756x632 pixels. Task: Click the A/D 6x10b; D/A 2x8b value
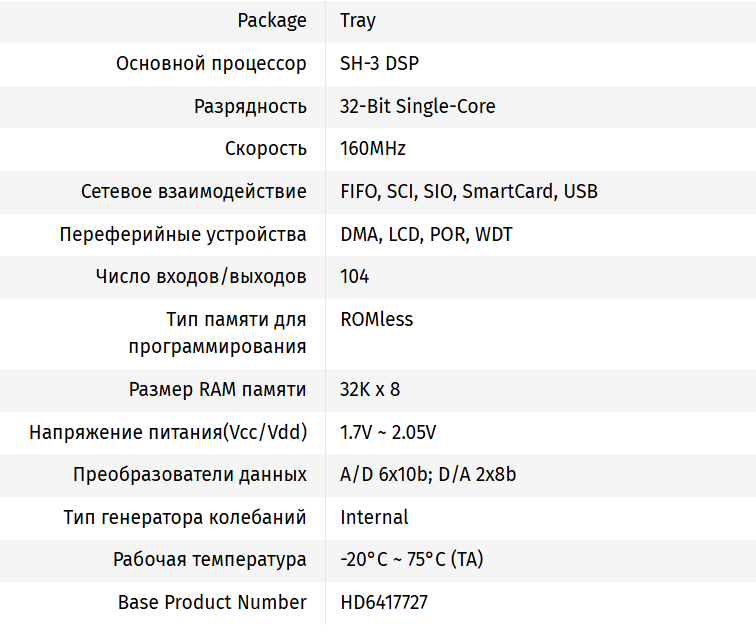click(428, 475)
